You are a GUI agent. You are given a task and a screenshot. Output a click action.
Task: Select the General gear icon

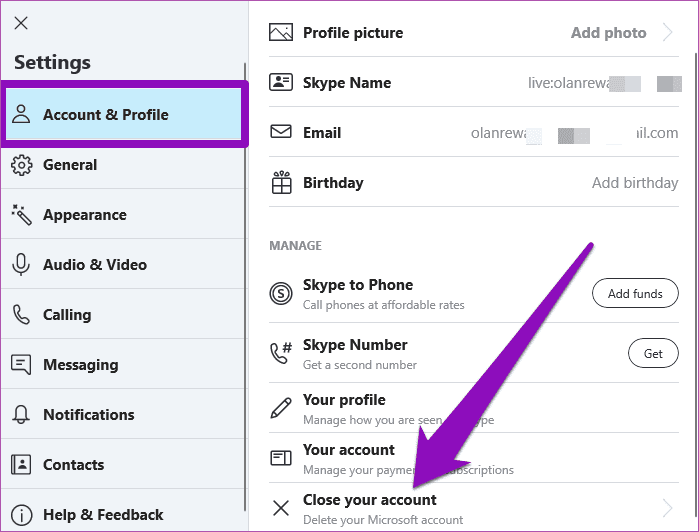tap(21, 165)
